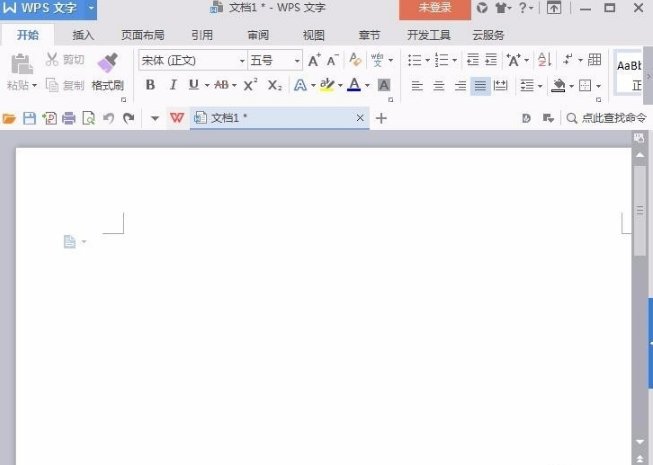
Task: Print the document with printer icon
Action: pyautogui.click(x=69, y=119)
